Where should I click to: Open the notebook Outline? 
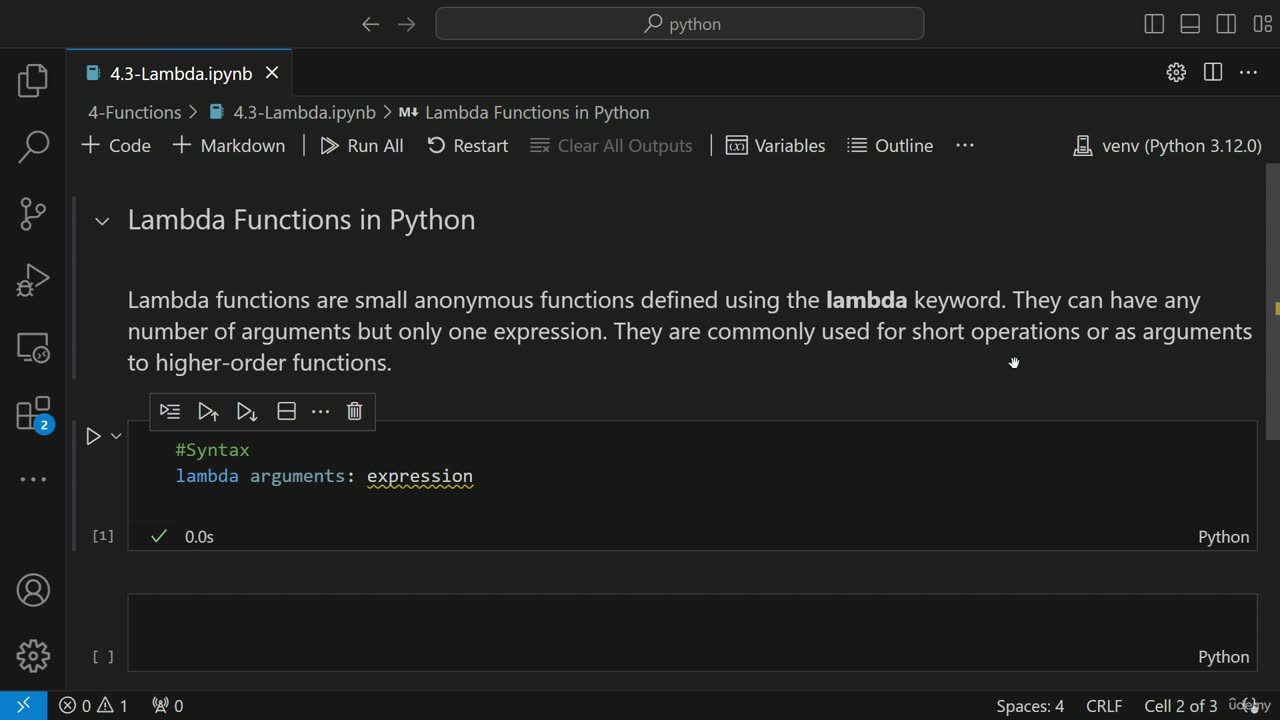(890, 145)
